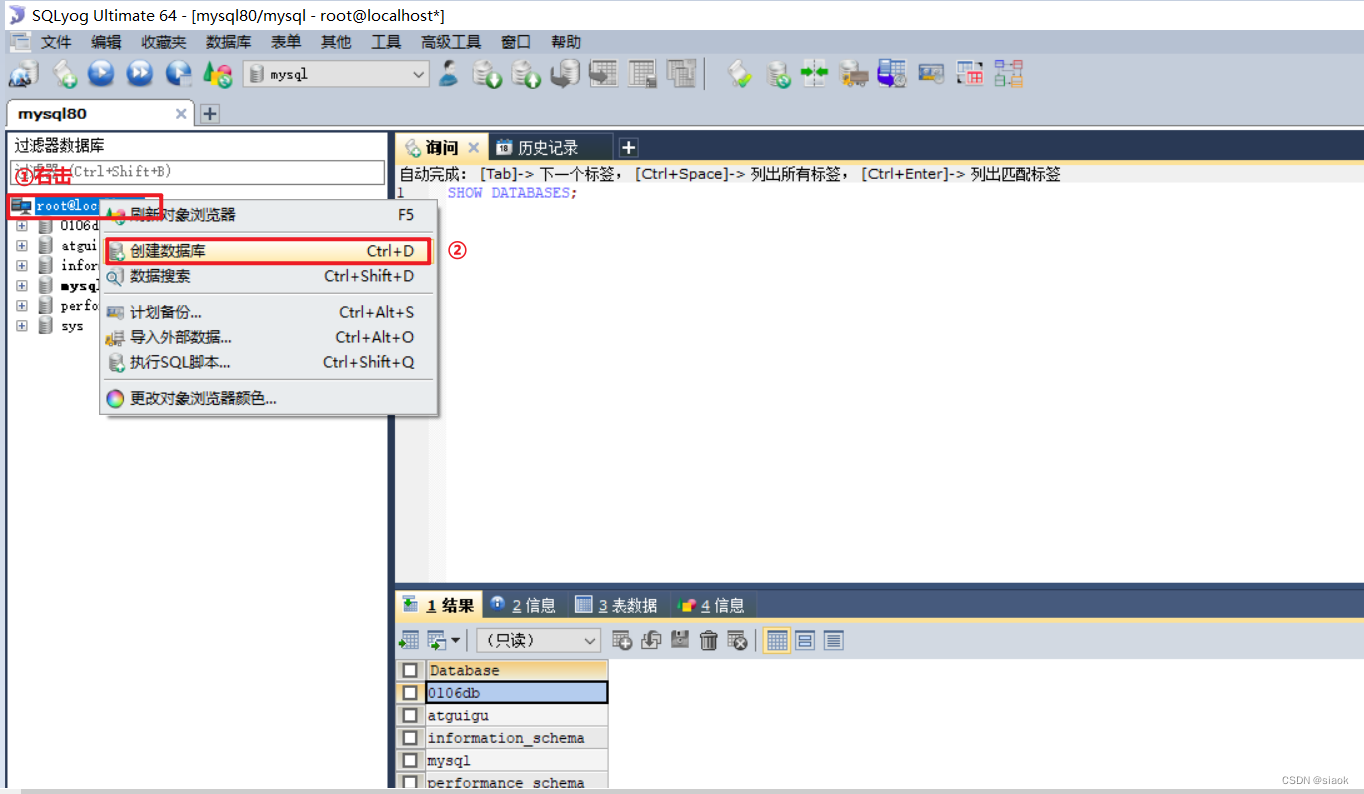Select the sys database in tree
This screenshot has height=794, width=1364.
72,326
